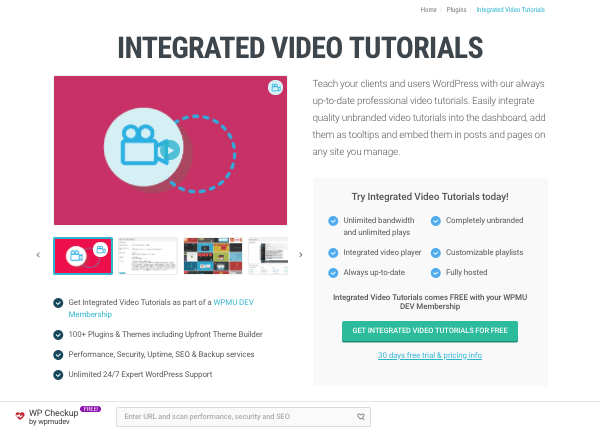
Task: Select the settings page screenshot thumbnail
Action: coord(148,256)
